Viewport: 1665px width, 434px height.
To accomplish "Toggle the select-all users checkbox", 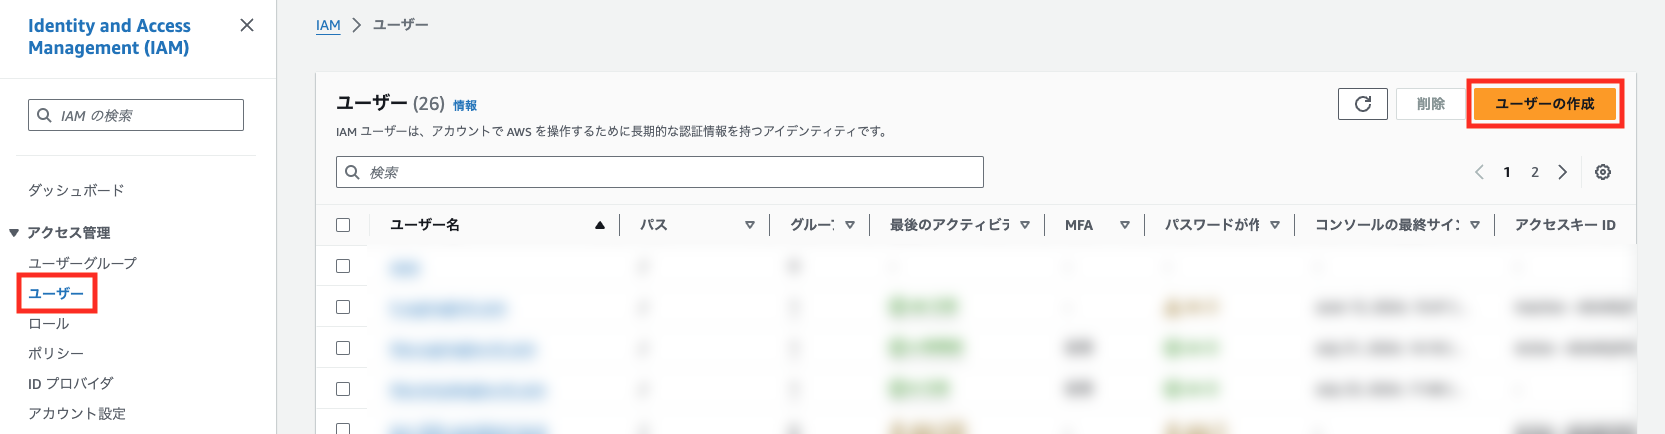I will tap(343, 225).
